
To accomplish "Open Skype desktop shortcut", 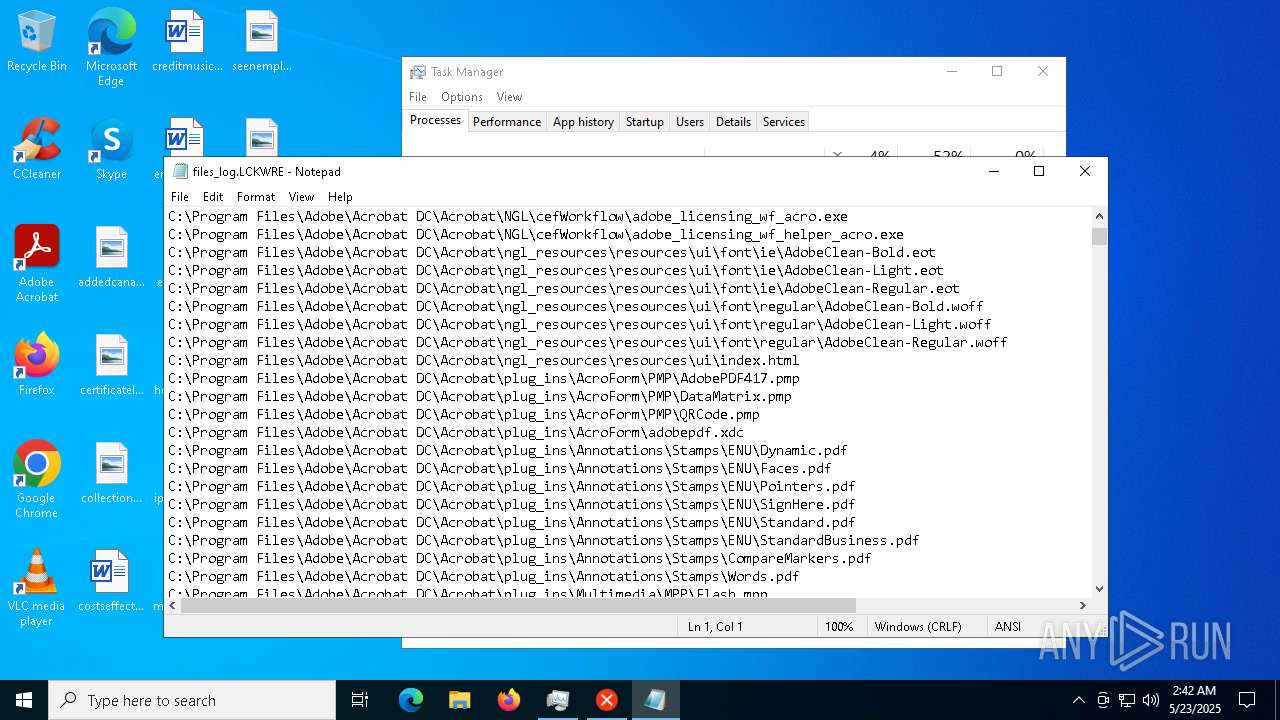I will (111, 150).
